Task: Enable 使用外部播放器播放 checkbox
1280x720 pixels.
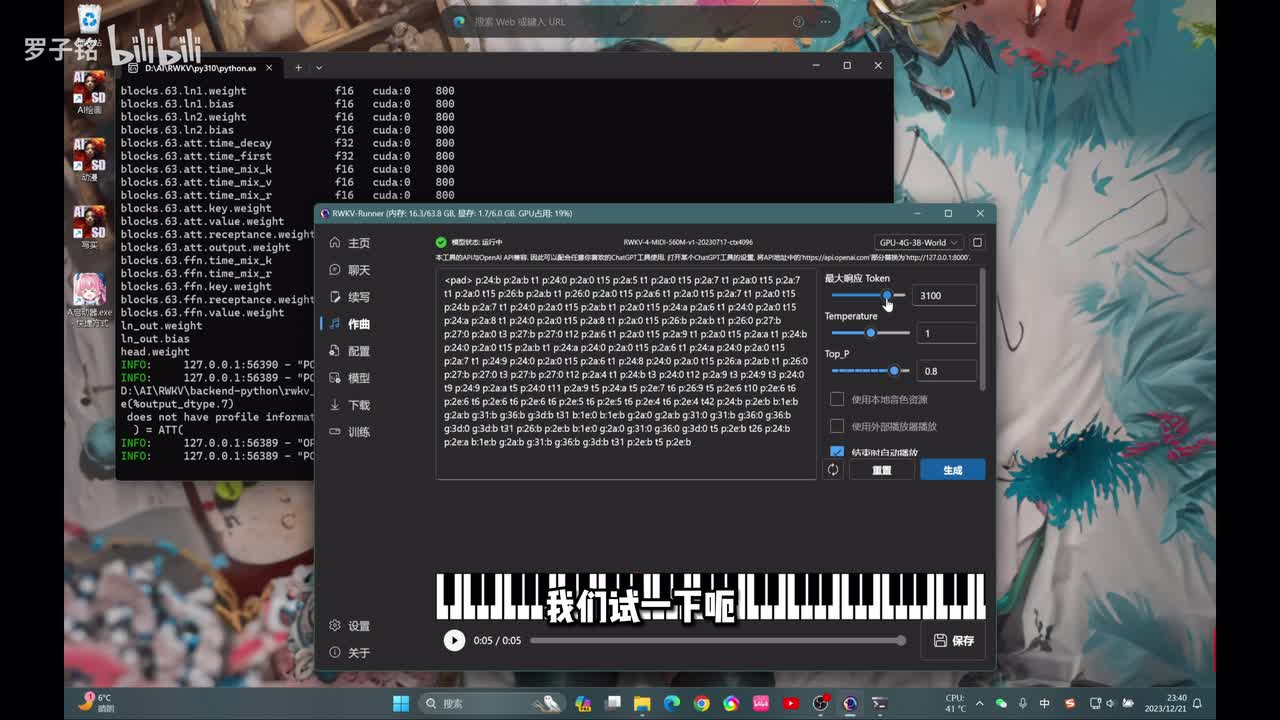Action: (837, 426)
